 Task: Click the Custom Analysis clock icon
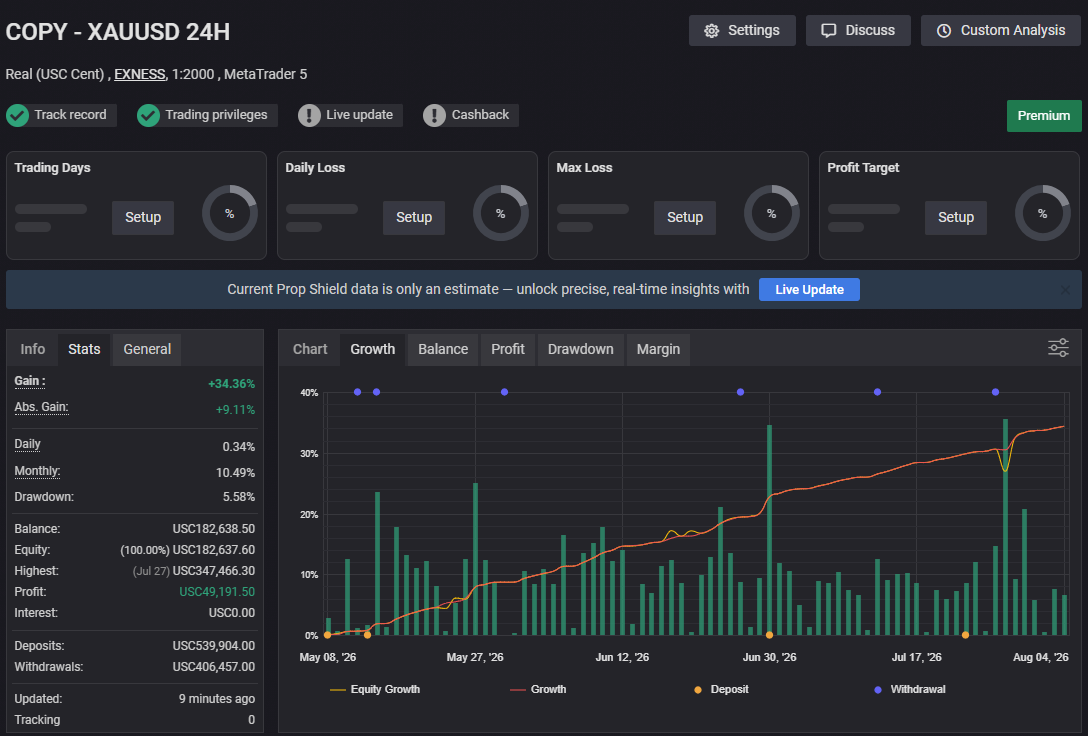(944, 31)
